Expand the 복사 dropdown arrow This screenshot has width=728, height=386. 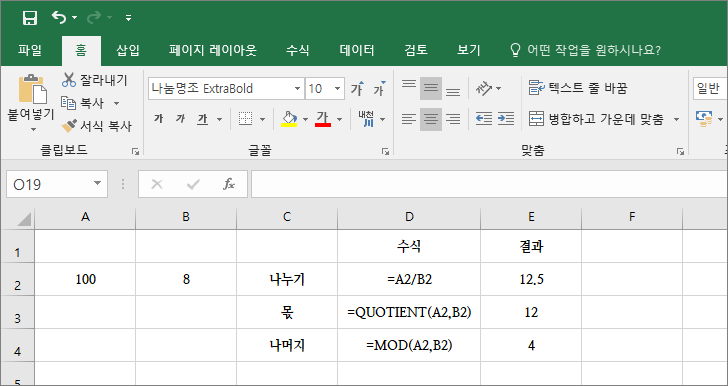[117, 103]
